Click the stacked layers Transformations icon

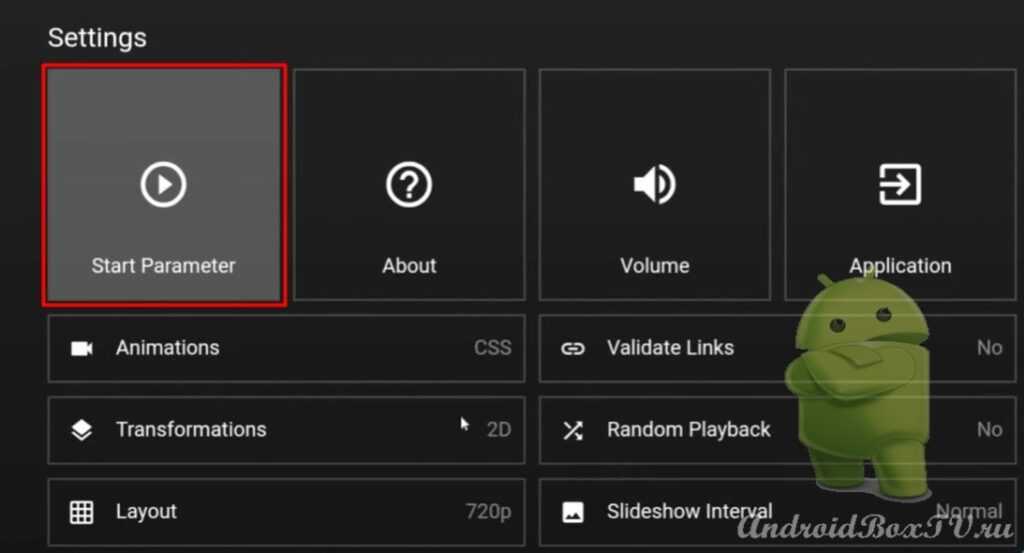click(81, 430)
